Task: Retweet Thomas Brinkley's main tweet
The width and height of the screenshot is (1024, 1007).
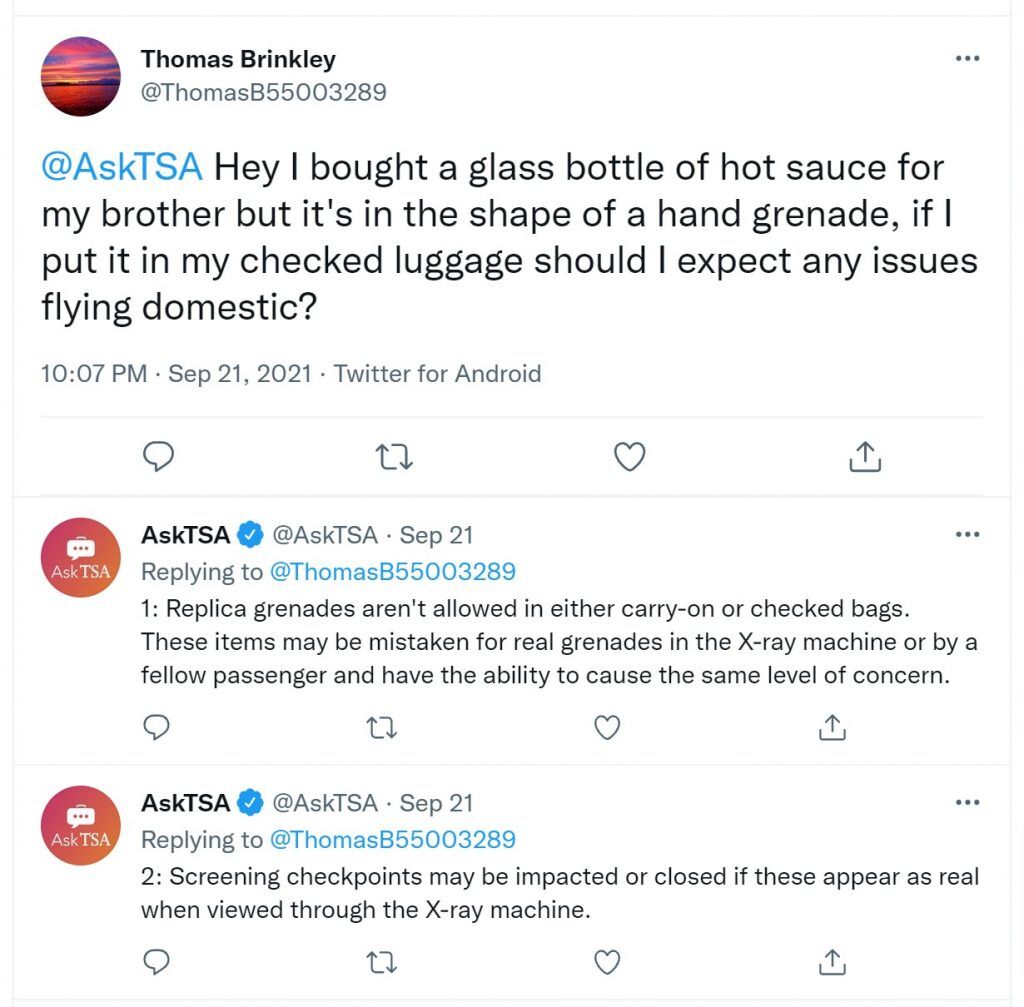Action: [394, 457]
